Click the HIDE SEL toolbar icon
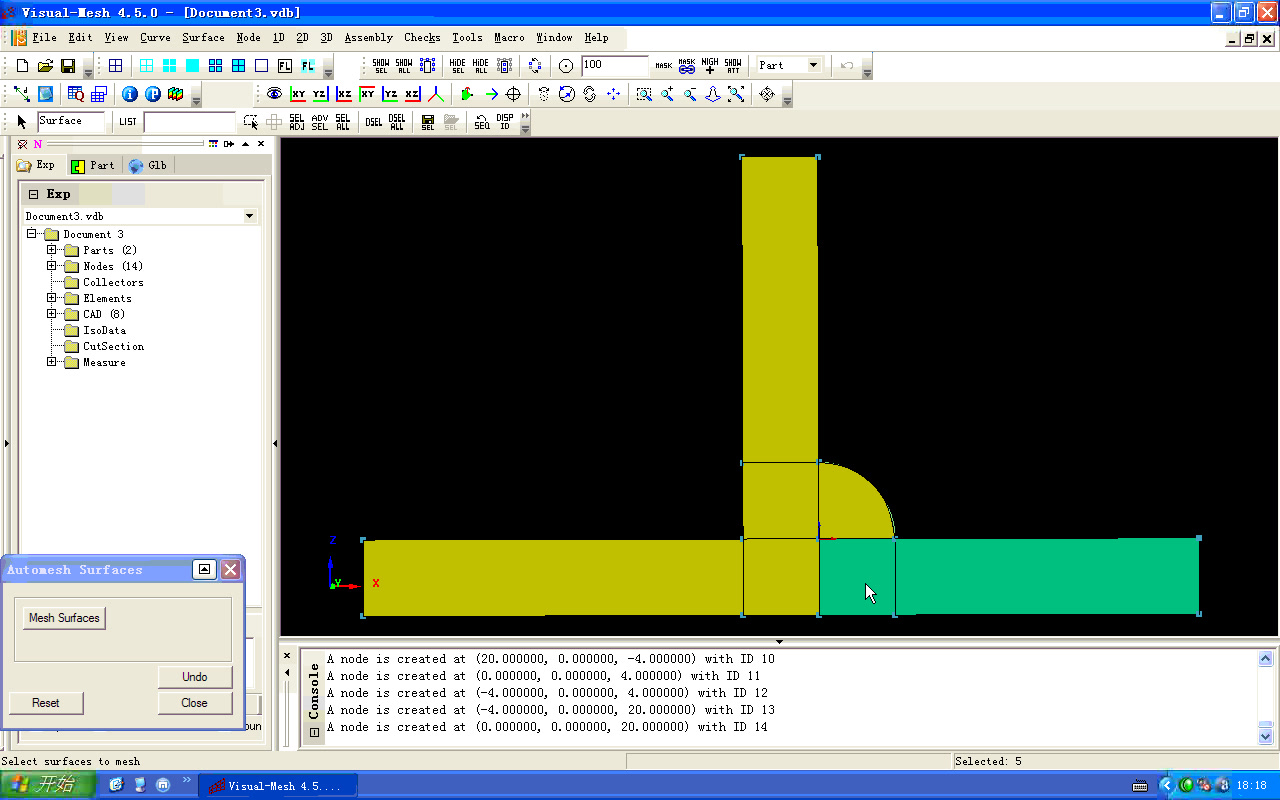The height and width of the screenshot is (800, 1280). click(x=458, y=66)
